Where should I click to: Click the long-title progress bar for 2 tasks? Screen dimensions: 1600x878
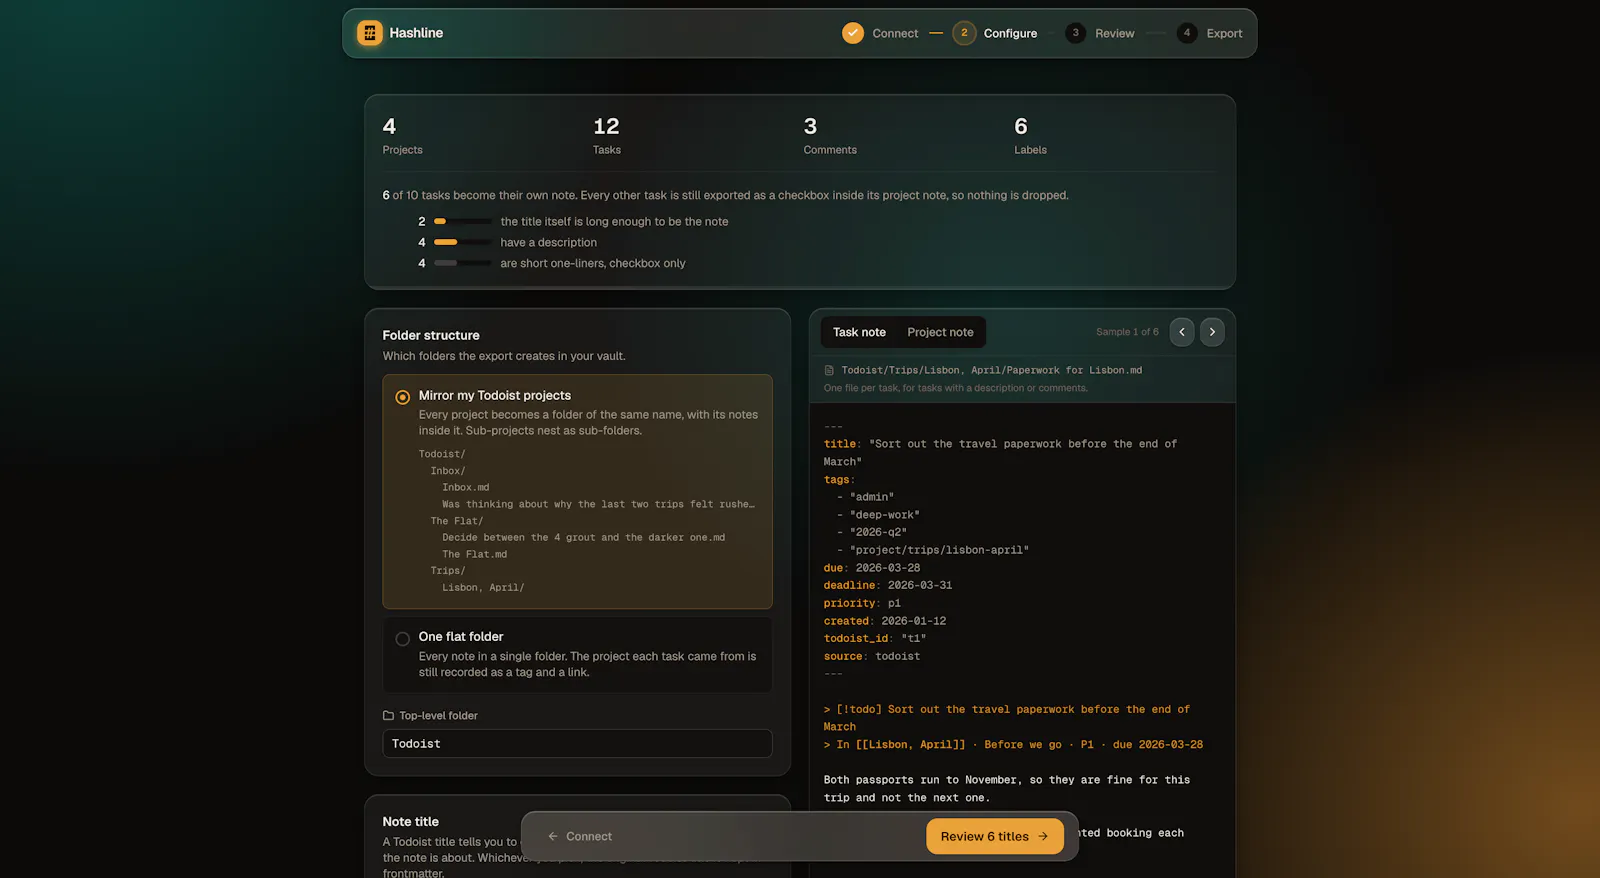click(x=462, y=222)
